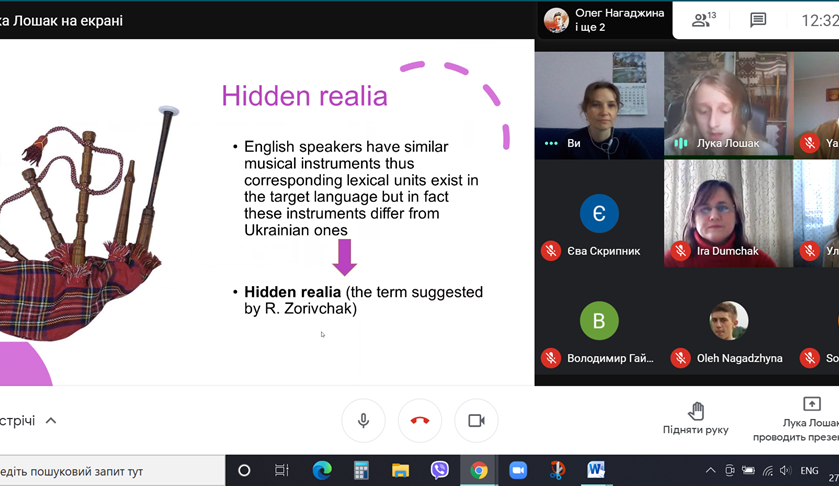This screenshot has width=839, height=486.
Task: Show hidden system tray icons
Action: (710, 471)
